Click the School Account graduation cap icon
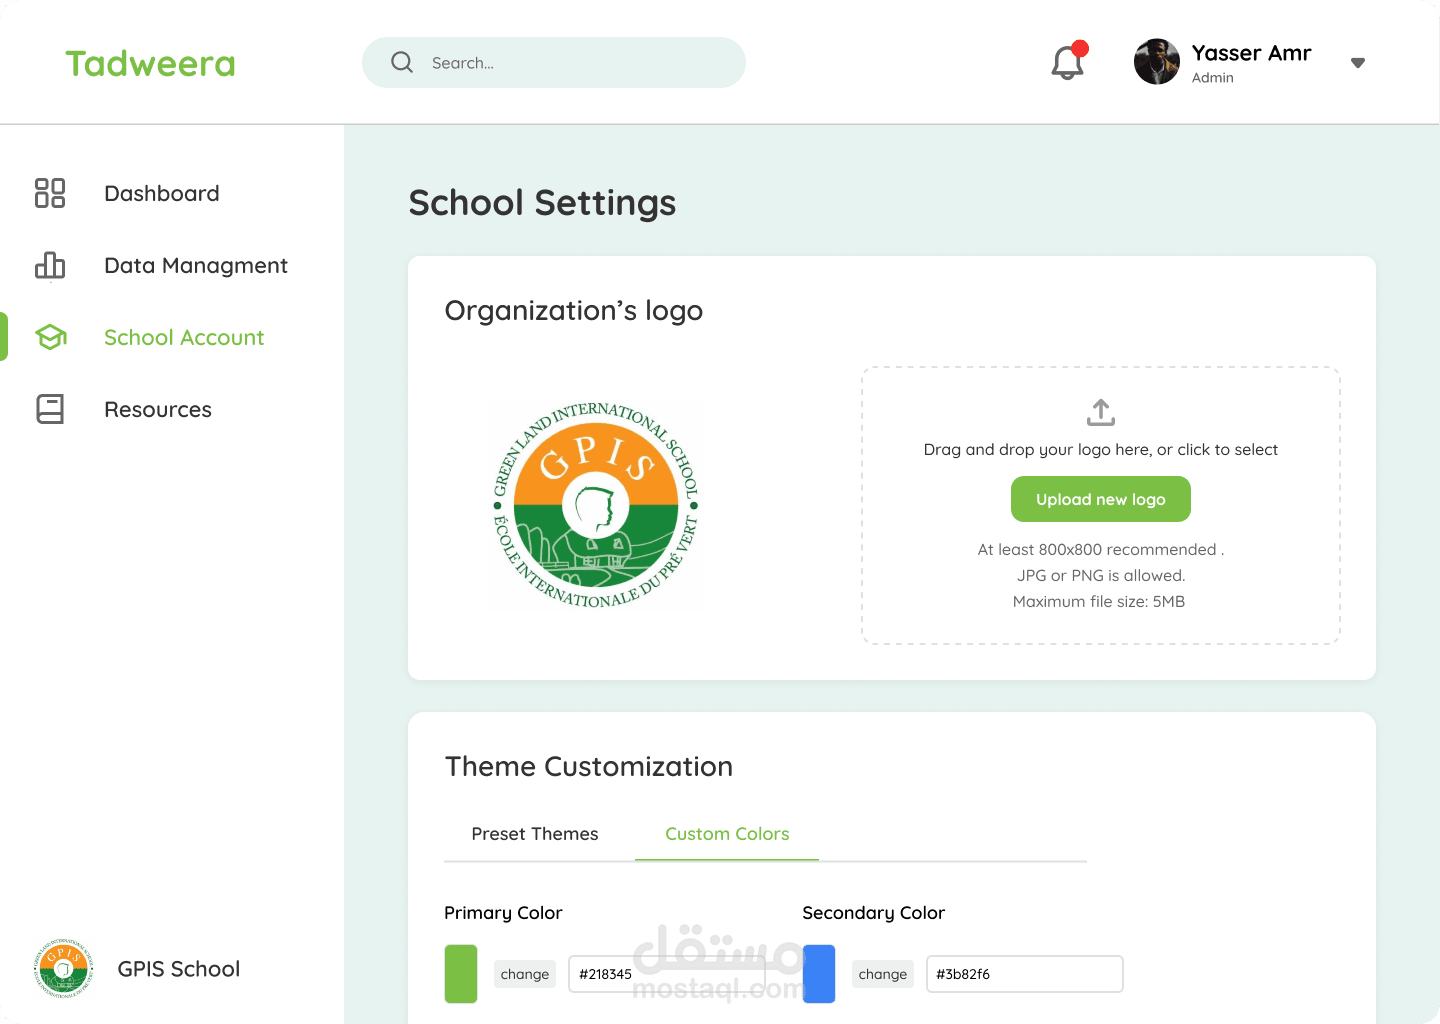This screenshot has width=1440, height=1024. [51, 337]
